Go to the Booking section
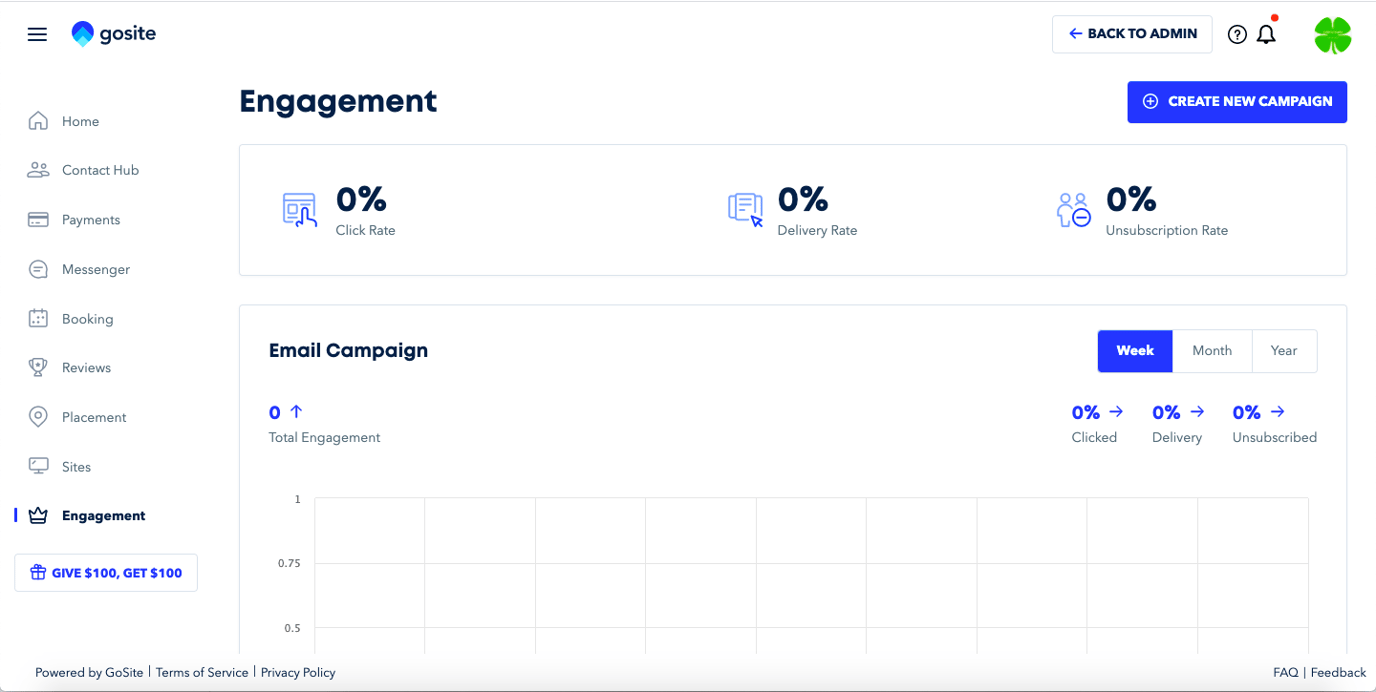Image resolution: width=1376 pixels, height=692 pixels. 88,318
